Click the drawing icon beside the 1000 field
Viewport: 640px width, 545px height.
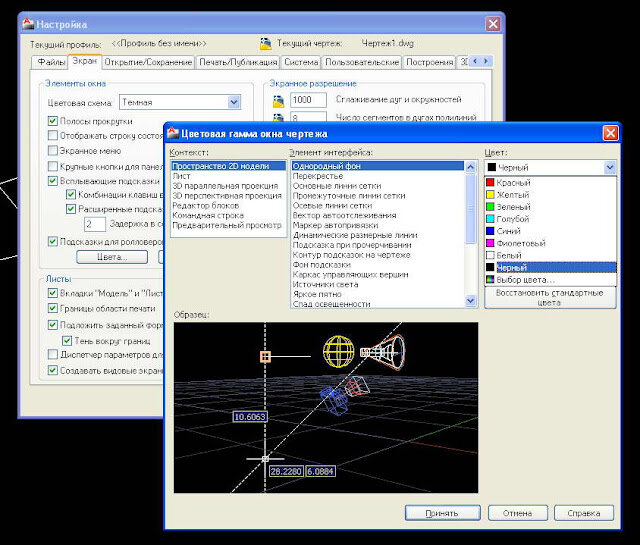[x=278, y=100]
